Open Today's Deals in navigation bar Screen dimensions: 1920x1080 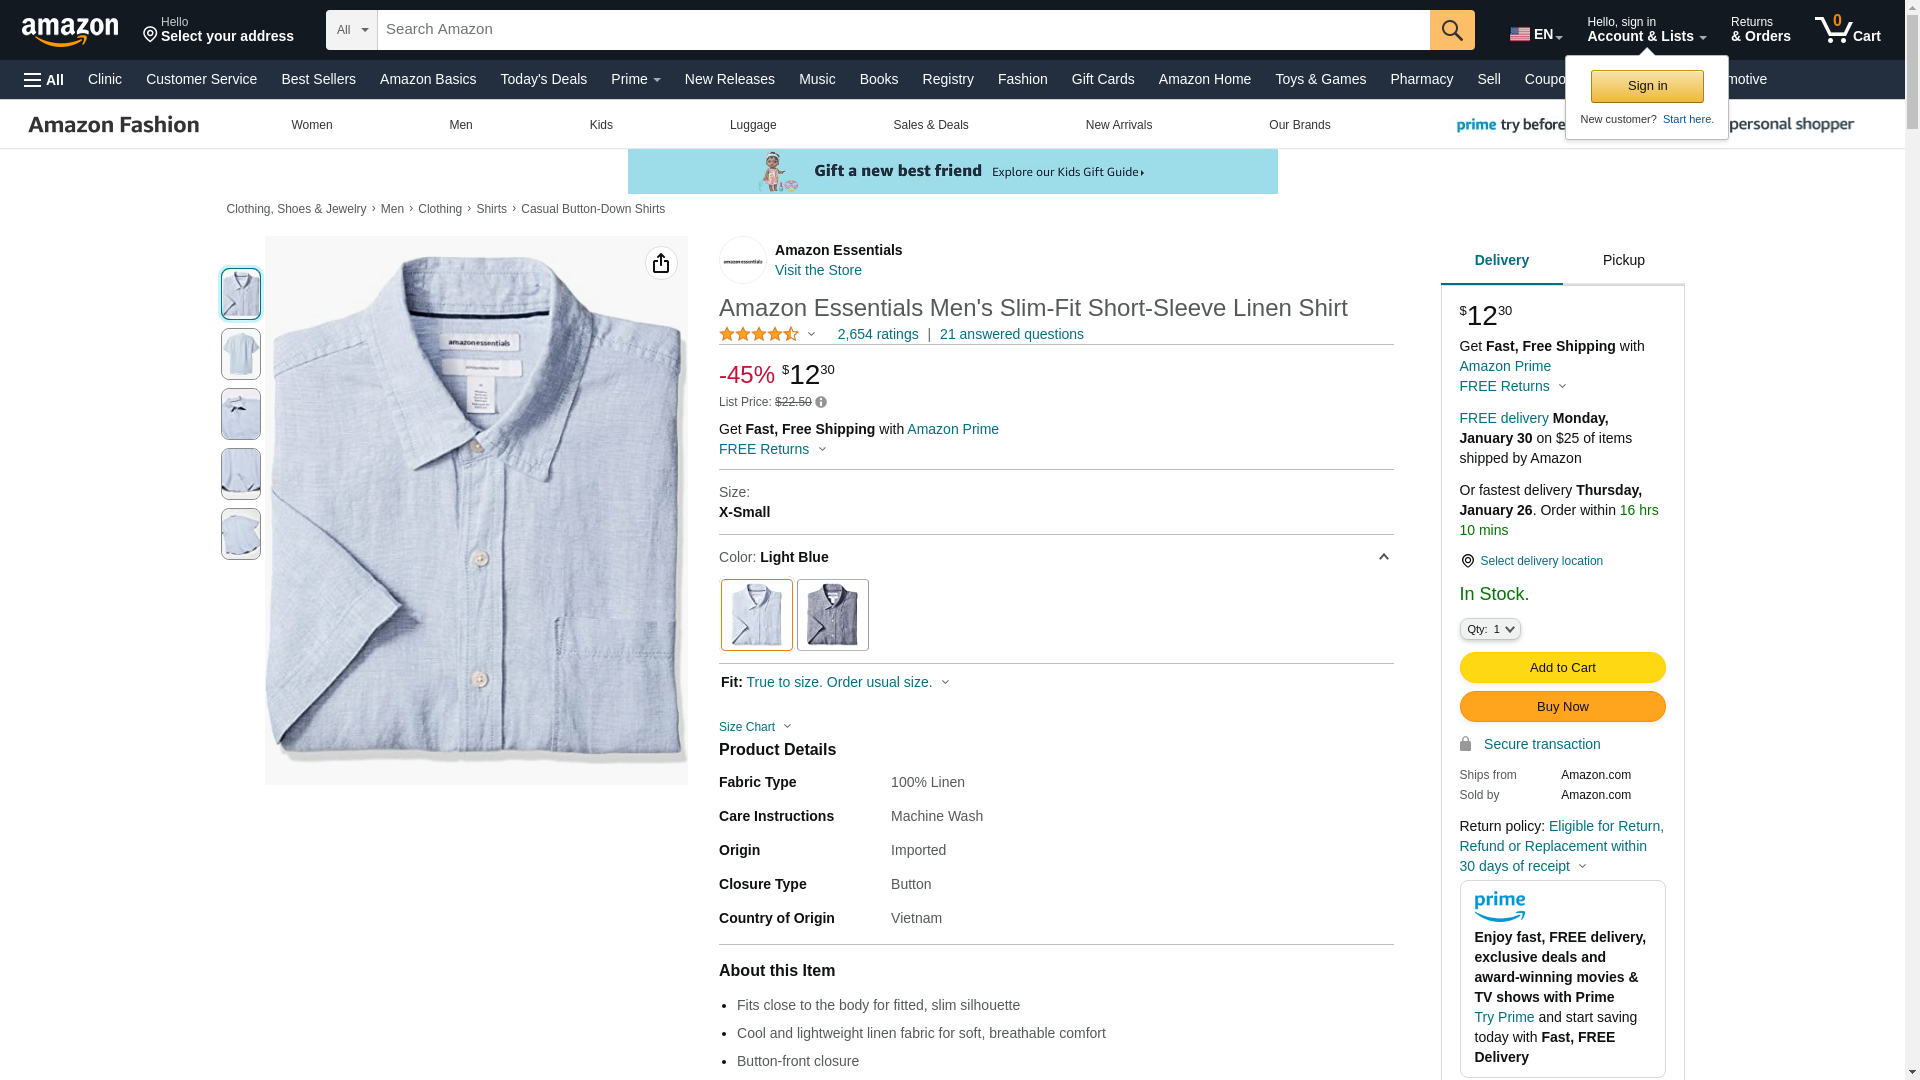pyautogui.click(x=543, y=79)
